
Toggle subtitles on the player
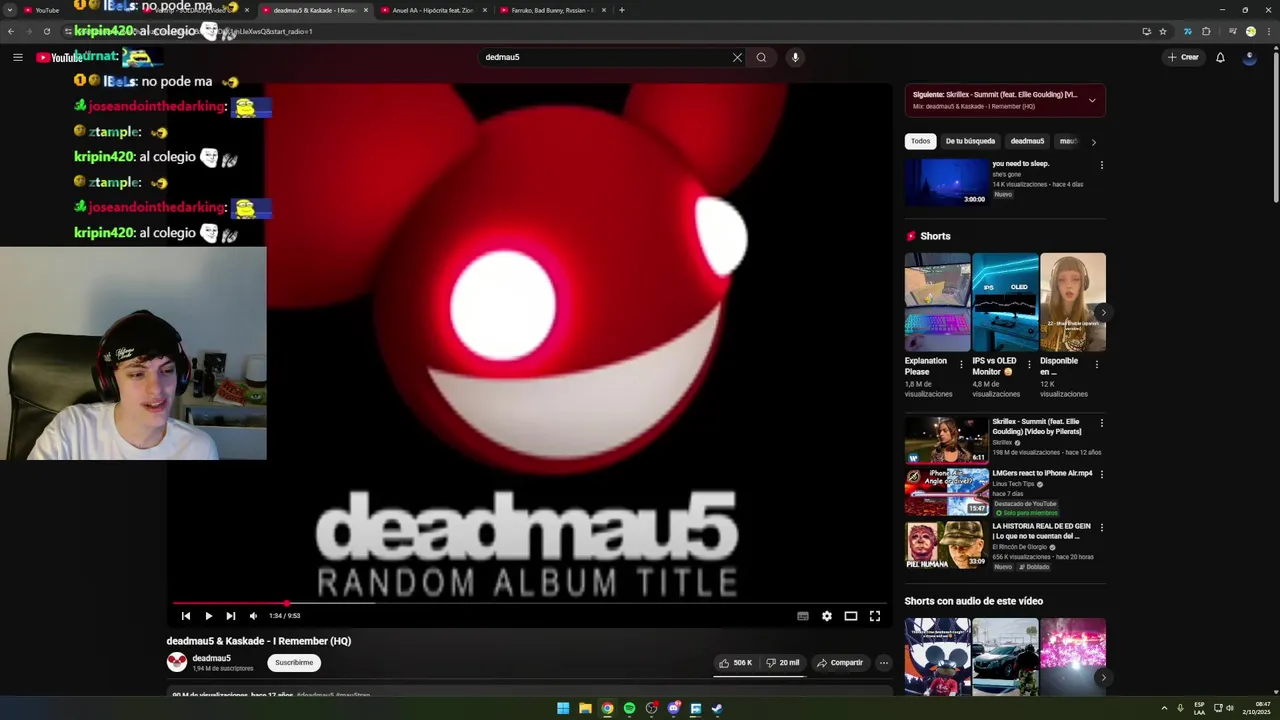[x=803, y=616]
